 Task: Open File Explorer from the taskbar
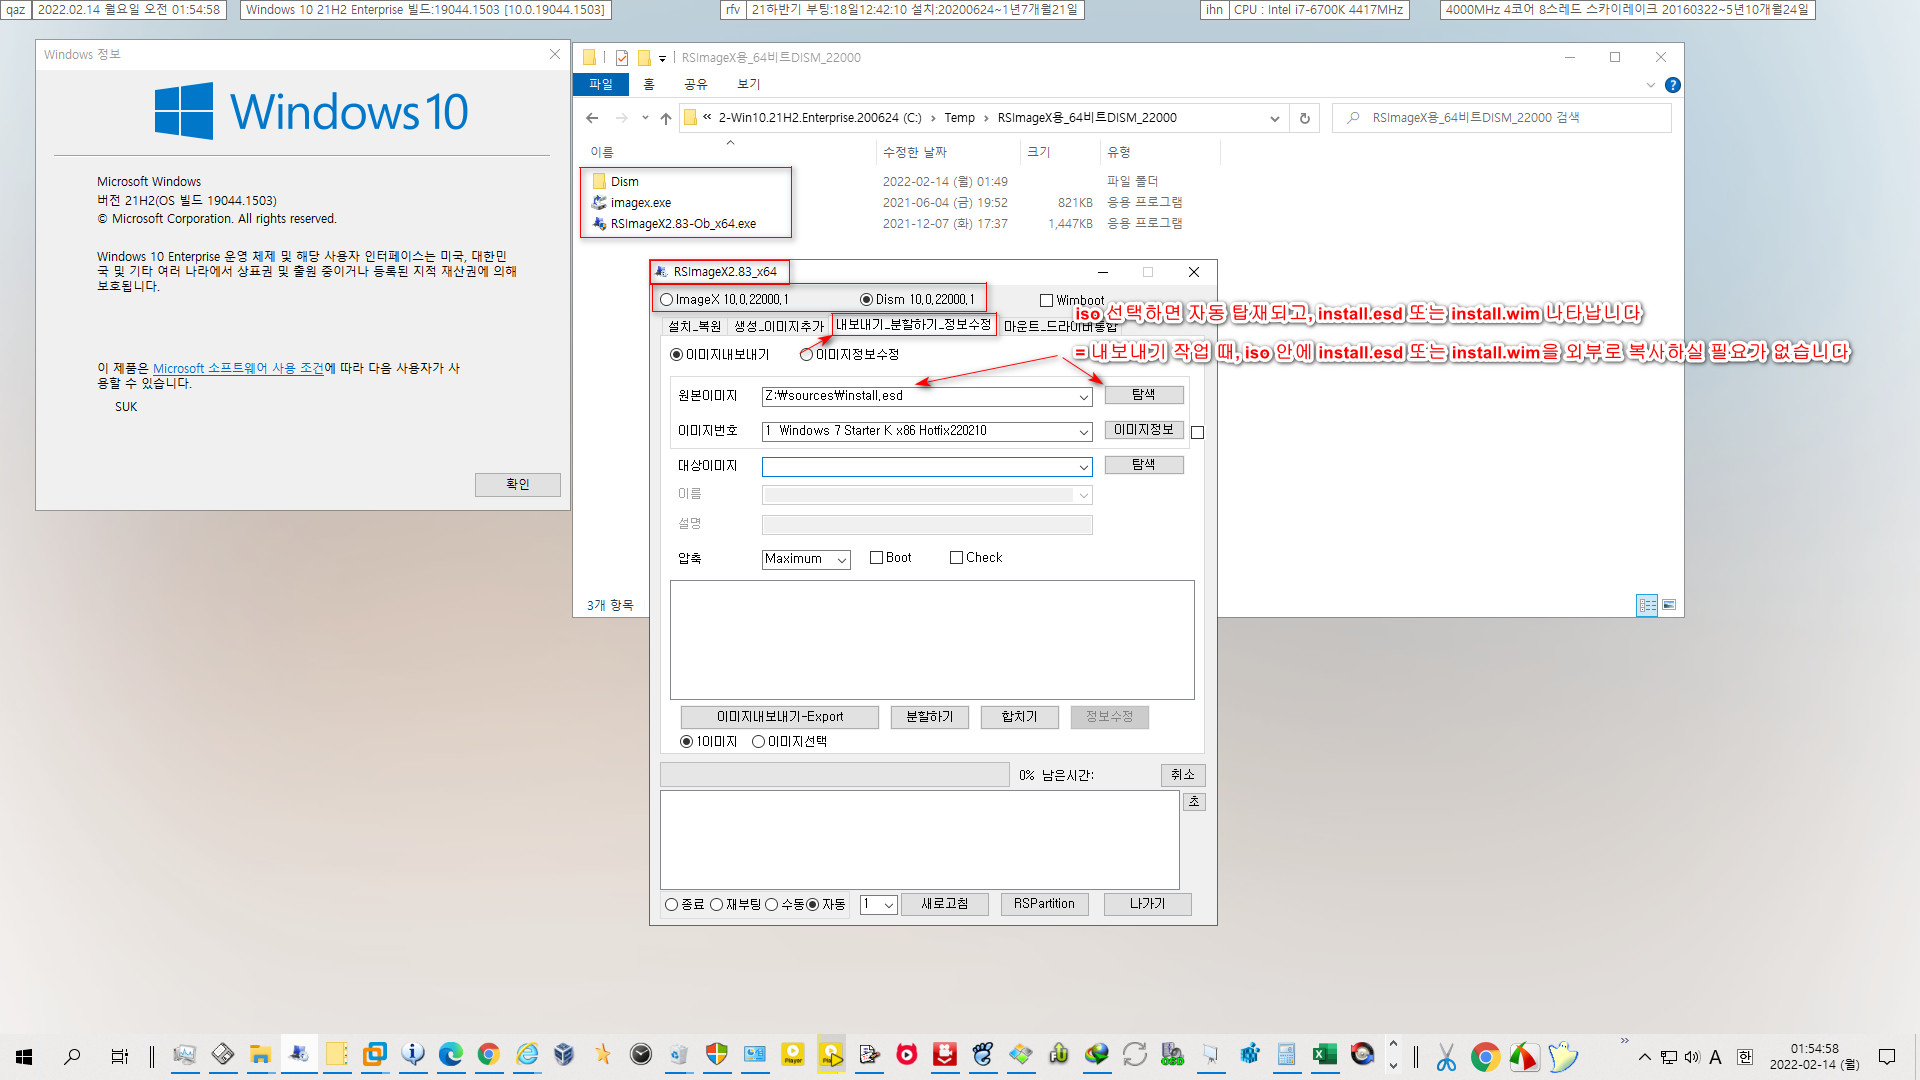click(x=260, y=1055)
